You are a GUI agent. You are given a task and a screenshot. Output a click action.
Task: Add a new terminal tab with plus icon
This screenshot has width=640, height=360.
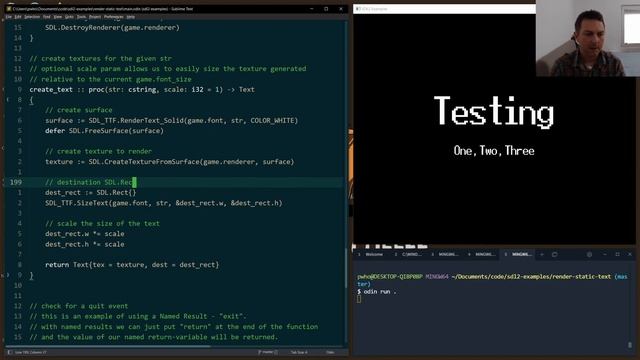542,254
